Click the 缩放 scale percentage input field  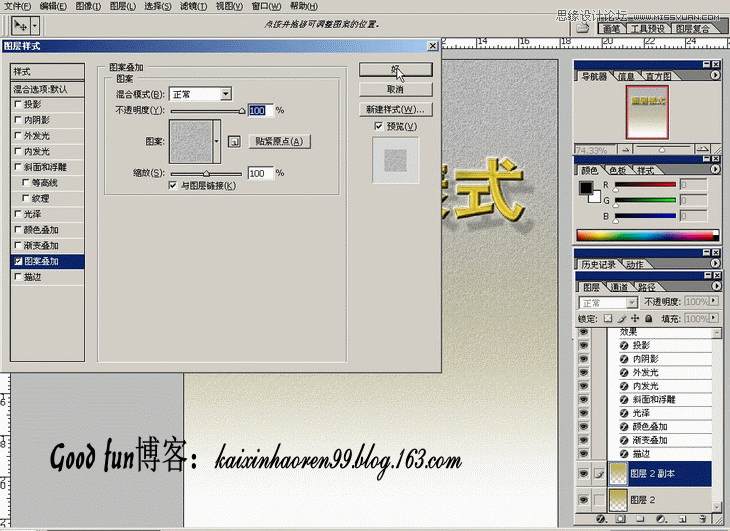coord(260,173)
